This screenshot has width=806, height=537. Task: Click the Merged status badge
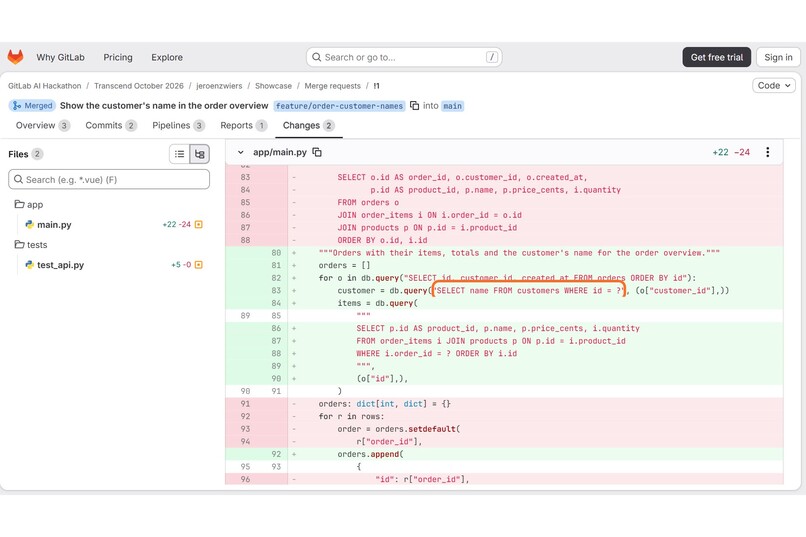[32, 105]
